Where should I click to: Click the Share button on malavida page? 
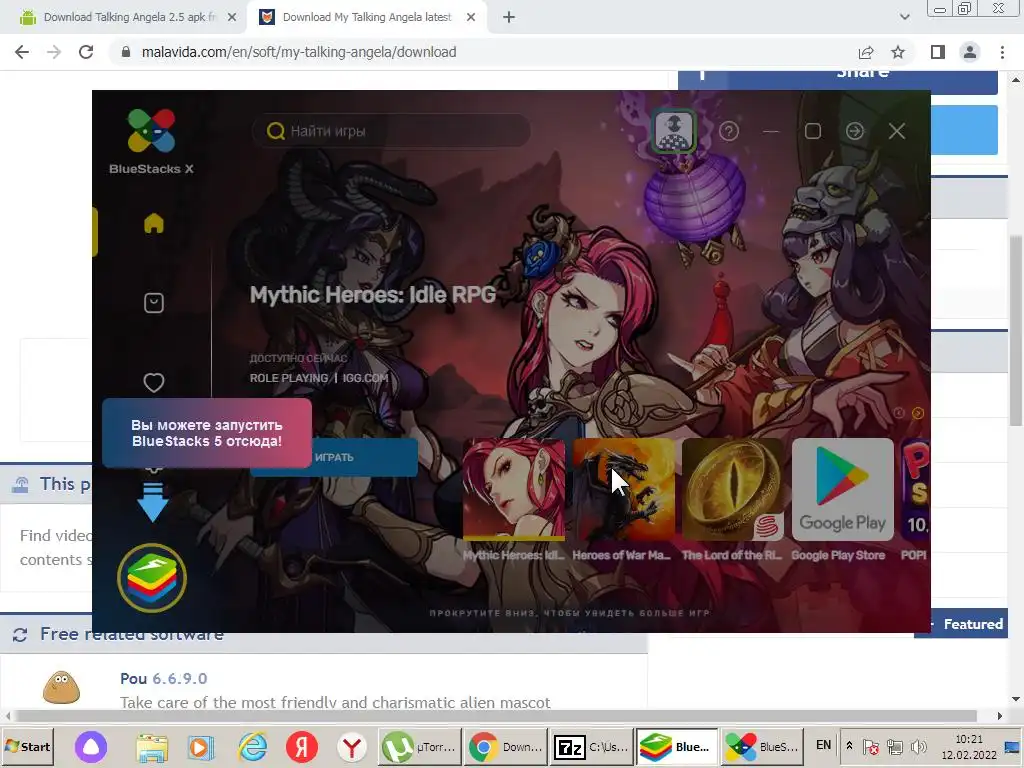838,82
